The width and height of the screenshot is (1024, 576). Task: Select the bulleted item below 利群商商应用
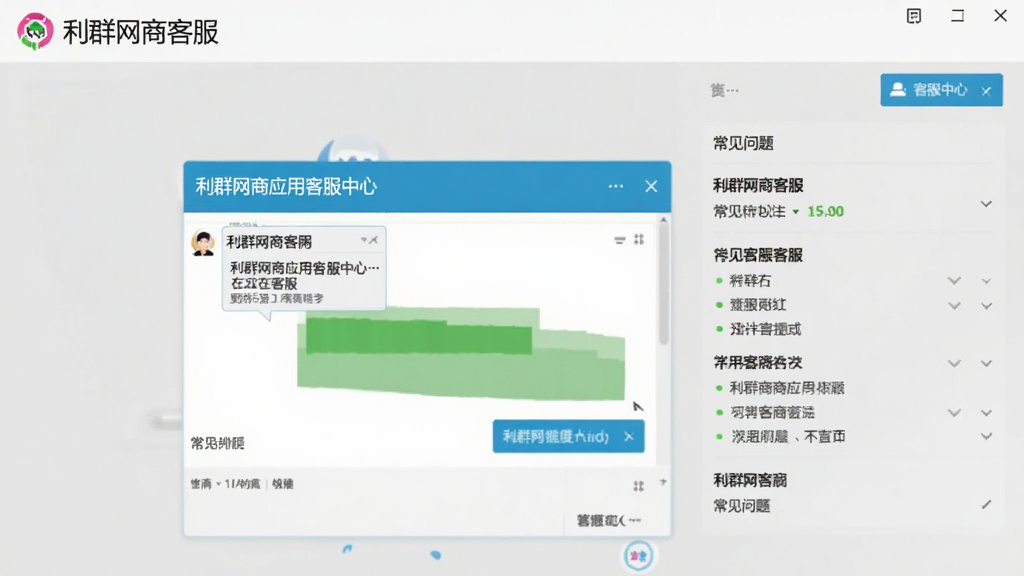(x=772, y=413)
